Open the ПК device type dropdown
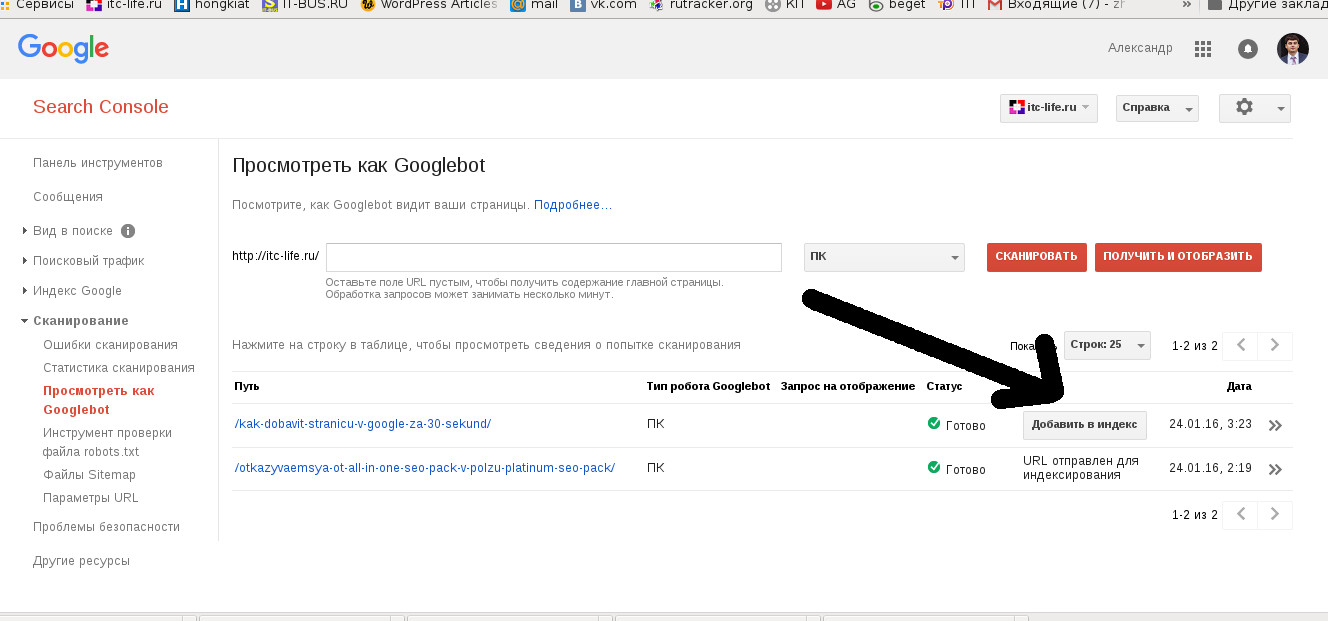Image resolution: width=1328 pixels, height=621 pixels. [884, 257]
